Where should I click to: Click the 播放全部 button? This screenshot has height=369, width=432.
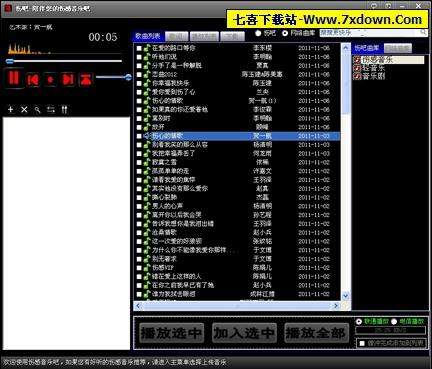(x=316, y=333)
